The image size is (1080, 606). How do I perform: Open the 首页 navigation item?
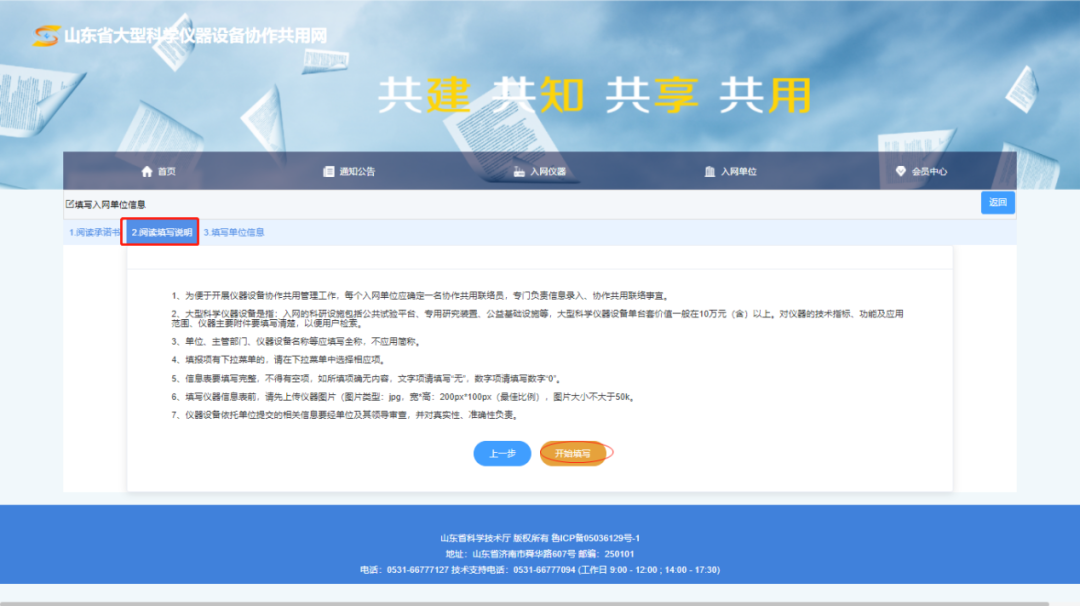pyautogui.click(x=166, y=171)
